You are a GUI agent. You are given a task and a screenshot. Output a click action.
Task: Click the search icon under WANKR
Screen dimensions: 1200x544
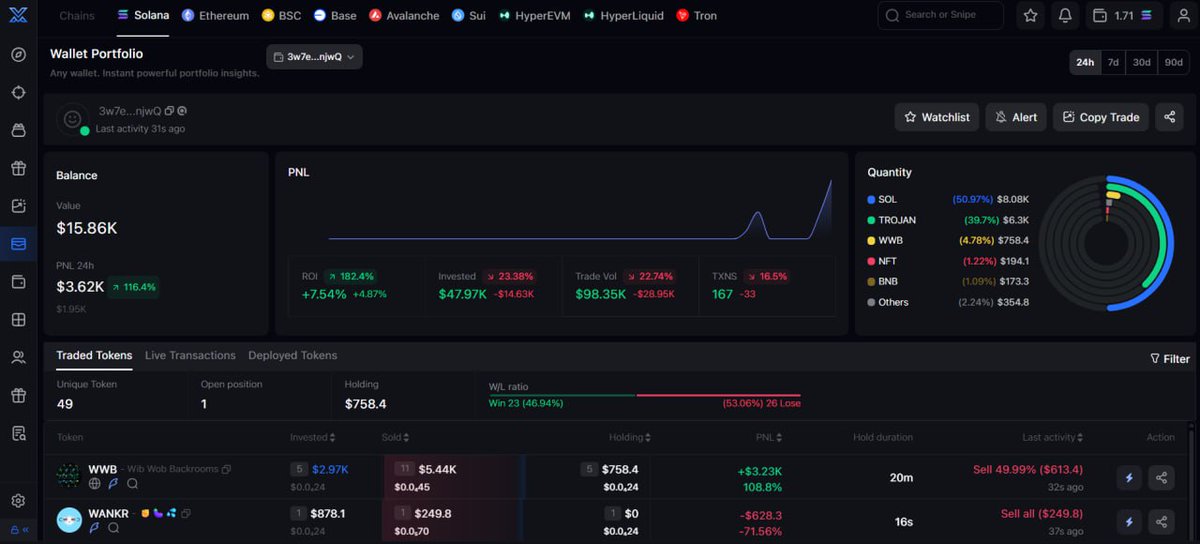pyautogui.click(x=113, y=528)
